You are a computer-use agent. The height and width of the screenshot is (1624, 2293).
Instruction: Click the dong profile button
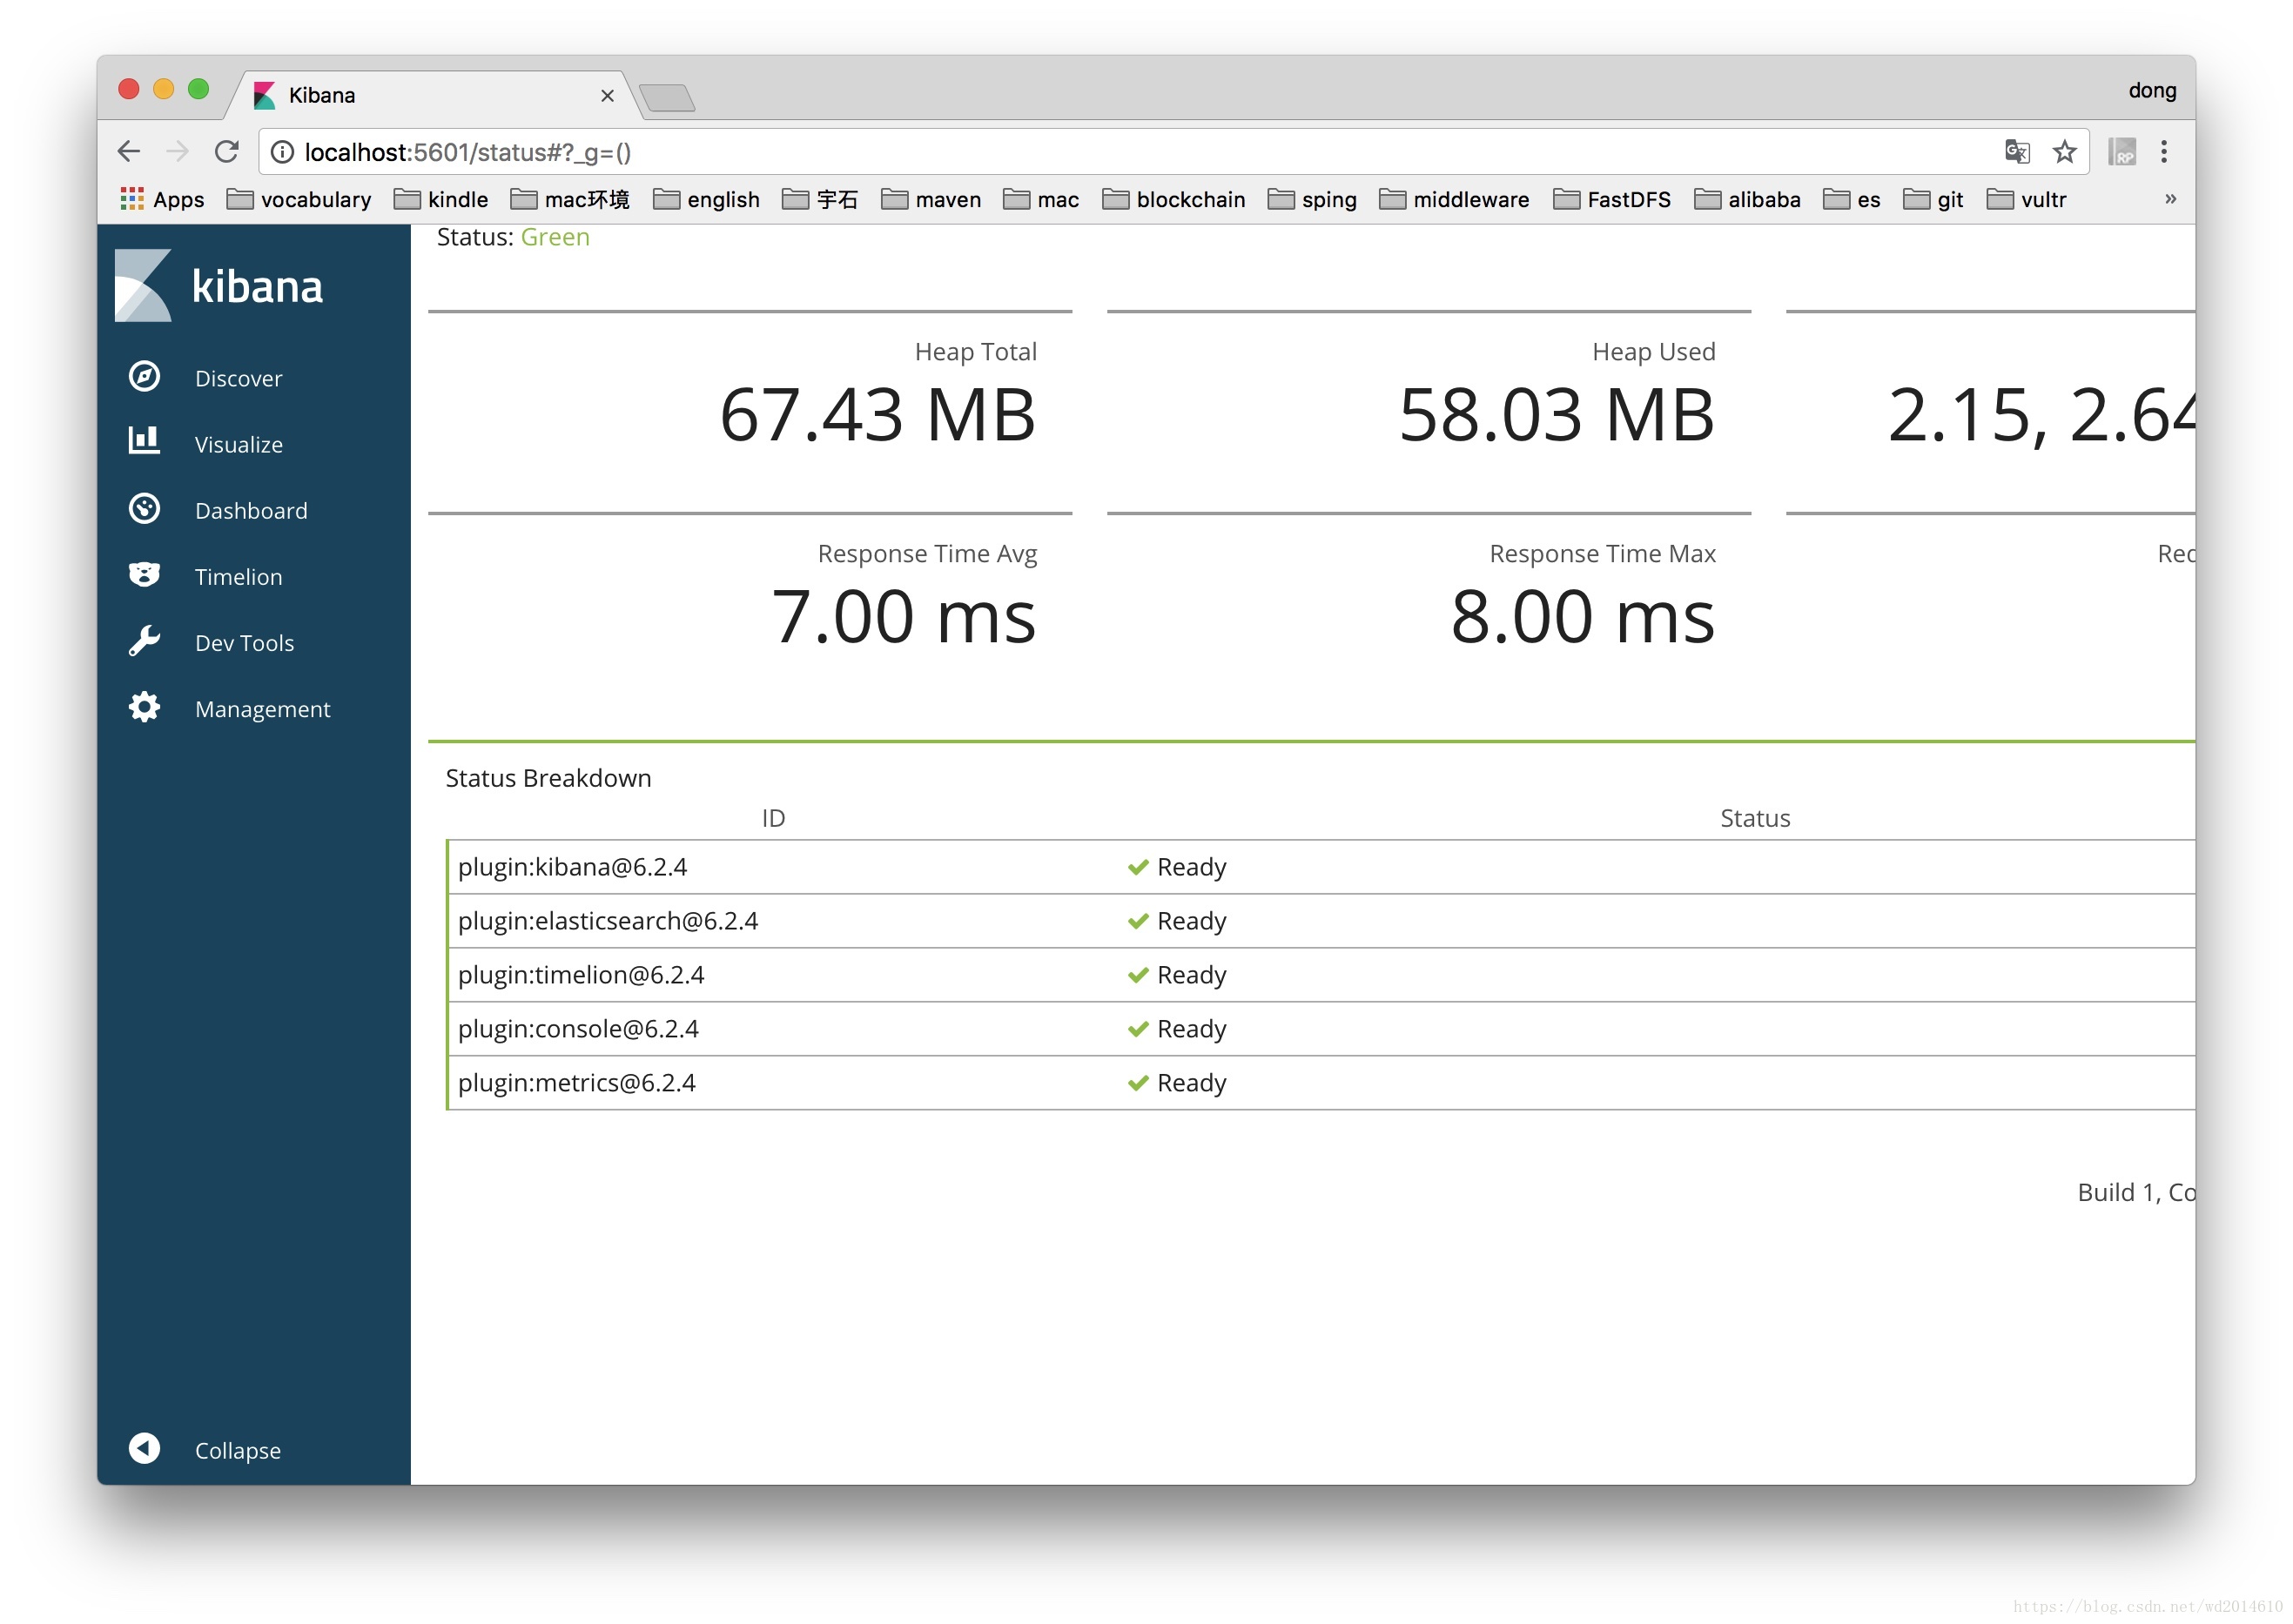[2151, 91]
